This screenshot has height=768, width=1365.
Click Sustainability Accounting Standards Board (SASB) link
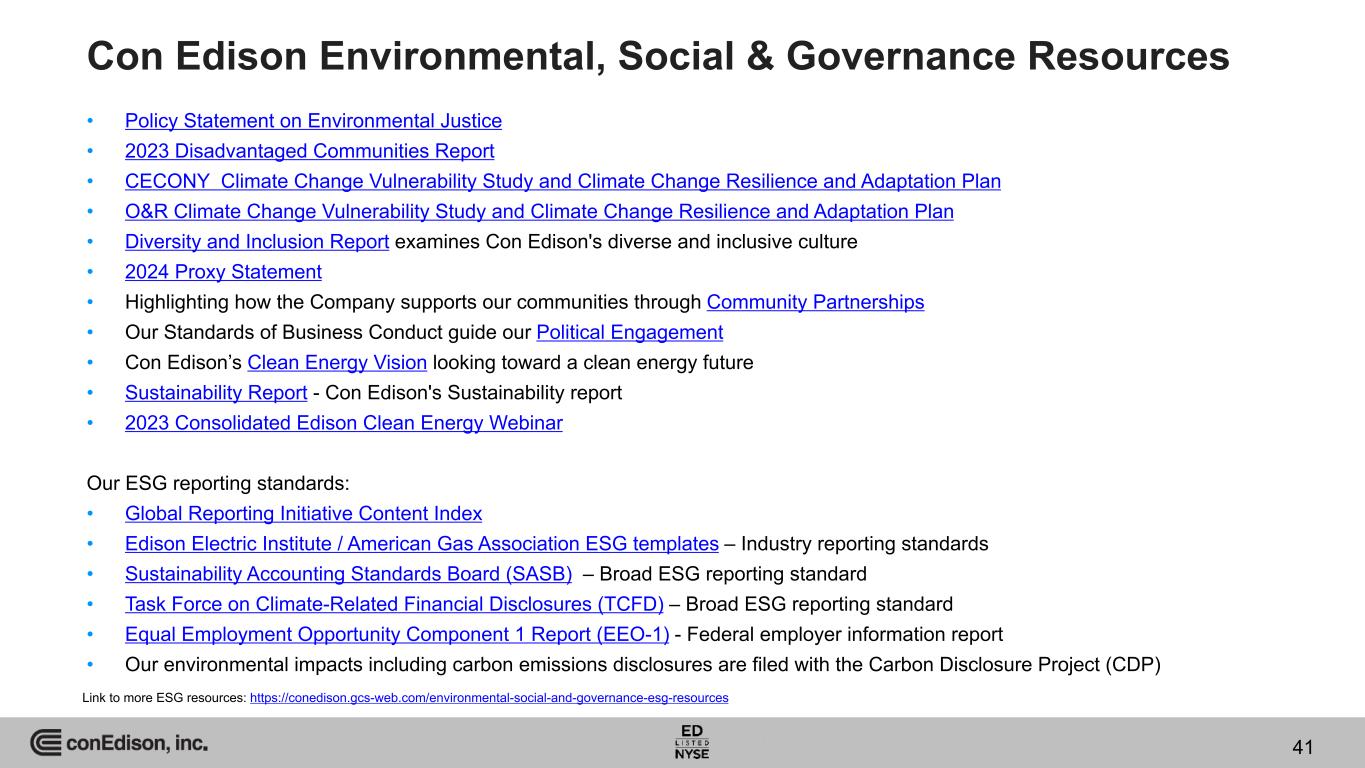(x=348, y=574)
